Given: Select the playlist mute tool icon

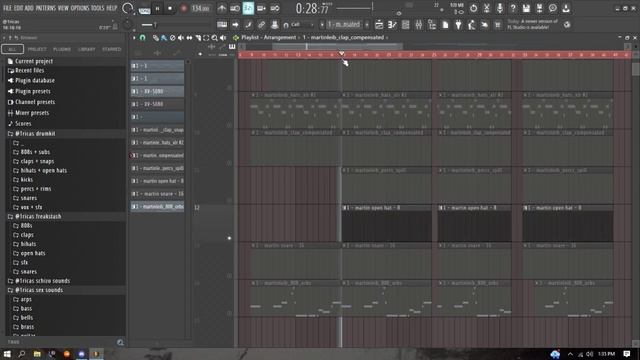Looking at the screenshot, I should click(181, 38).
